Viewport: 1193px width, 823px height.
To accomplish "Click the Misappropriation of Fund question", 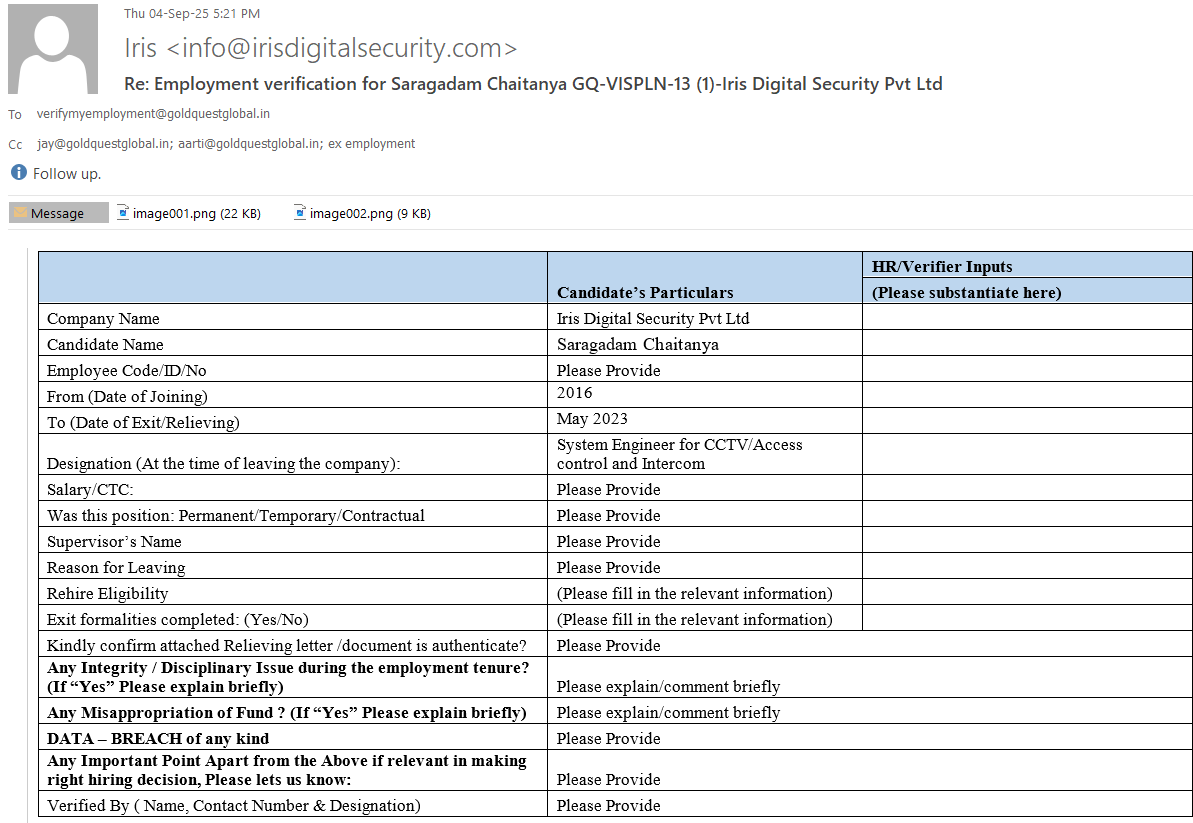I will pos(286,713).
